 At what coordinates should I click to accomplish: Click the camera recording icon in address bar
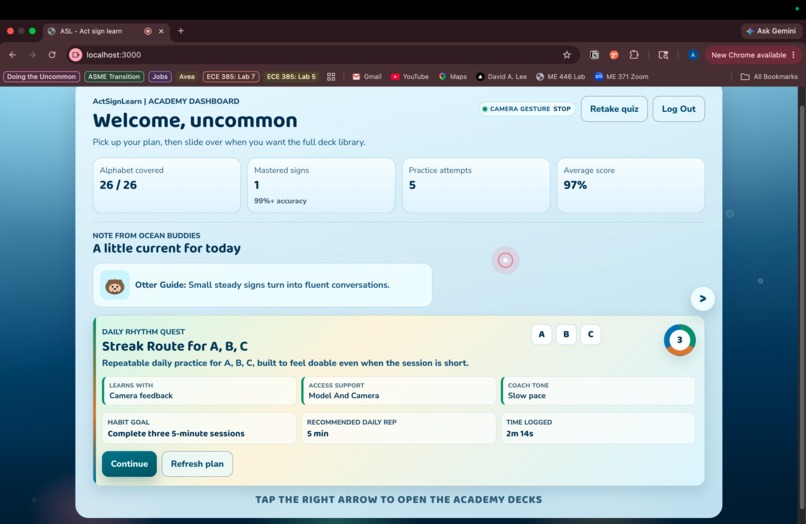pyautogui.click(x=76, y=55)
